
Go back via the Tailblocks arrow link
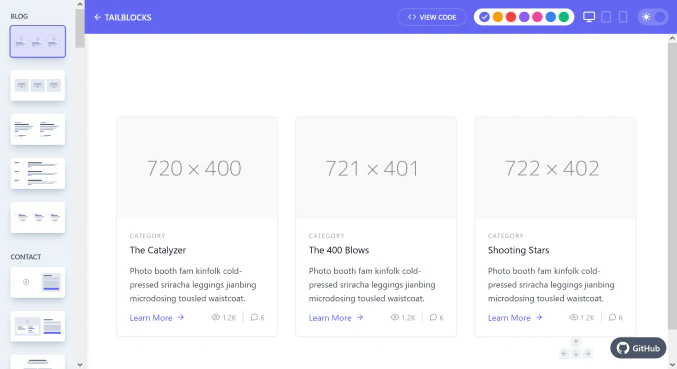[123, 17]
